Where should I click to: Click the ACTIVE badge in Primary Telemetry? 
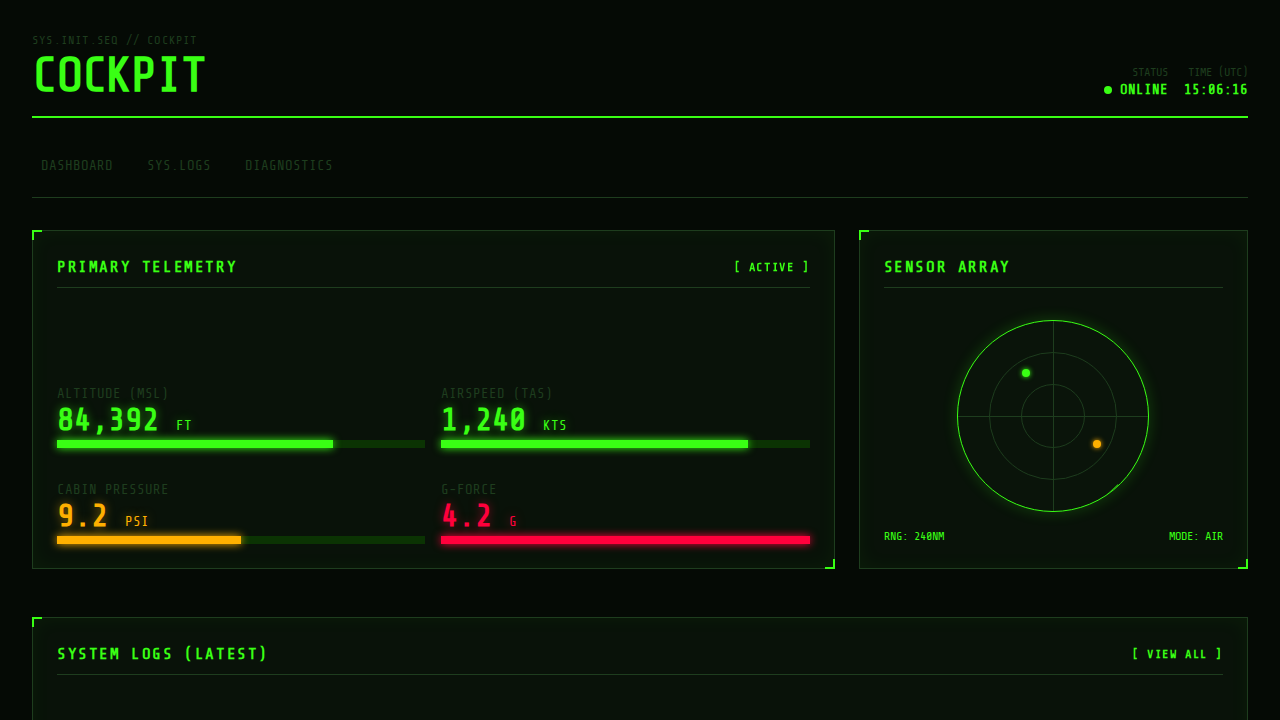pos(771,268)
